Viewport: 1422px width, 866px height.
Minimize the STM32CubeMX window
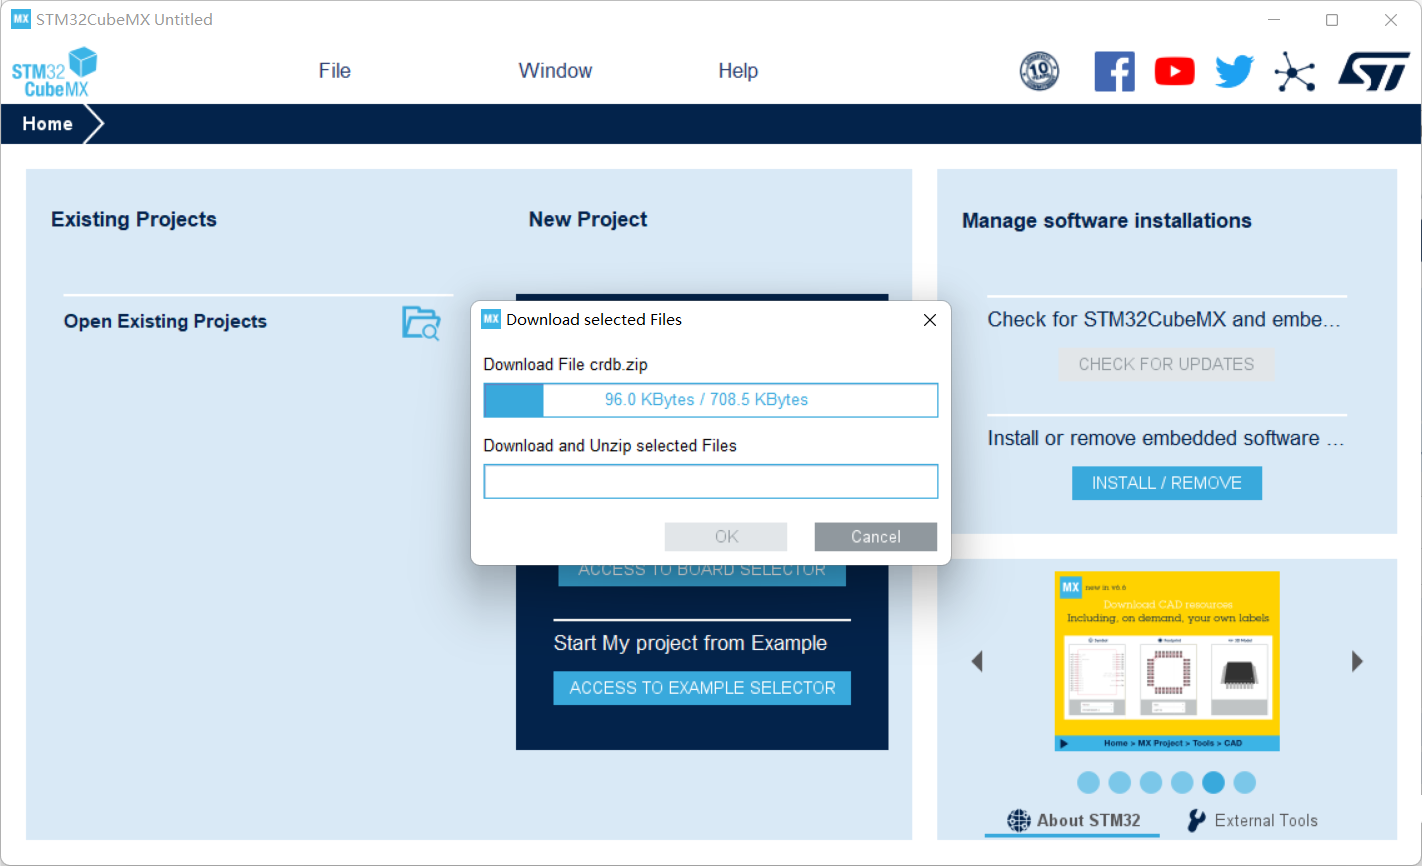coord(1274,20)
